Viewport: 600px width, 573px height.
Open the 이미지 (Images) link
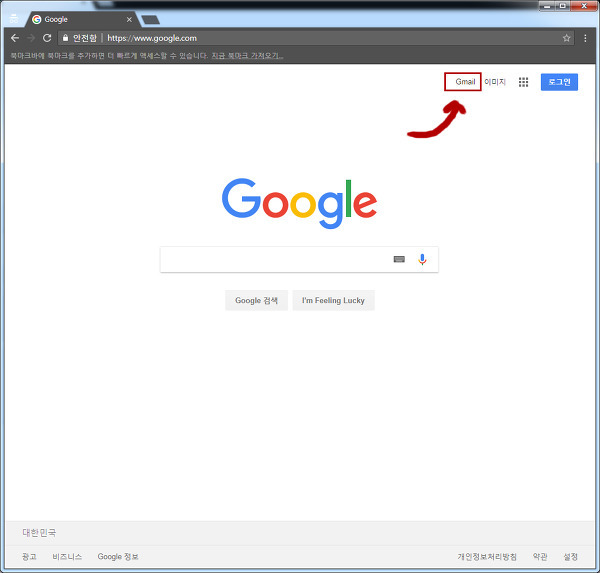point(495,82)
